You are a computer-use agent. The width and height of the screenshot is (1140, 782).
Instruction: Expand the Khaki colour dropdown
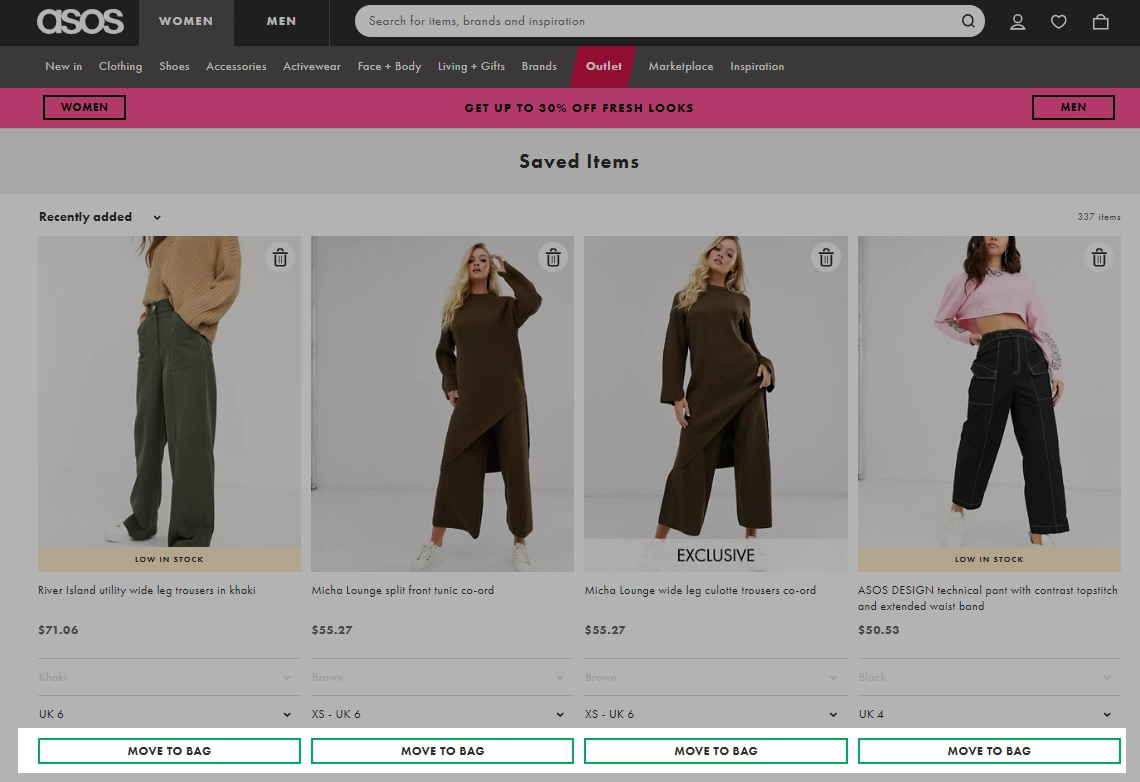pos(168,677)
